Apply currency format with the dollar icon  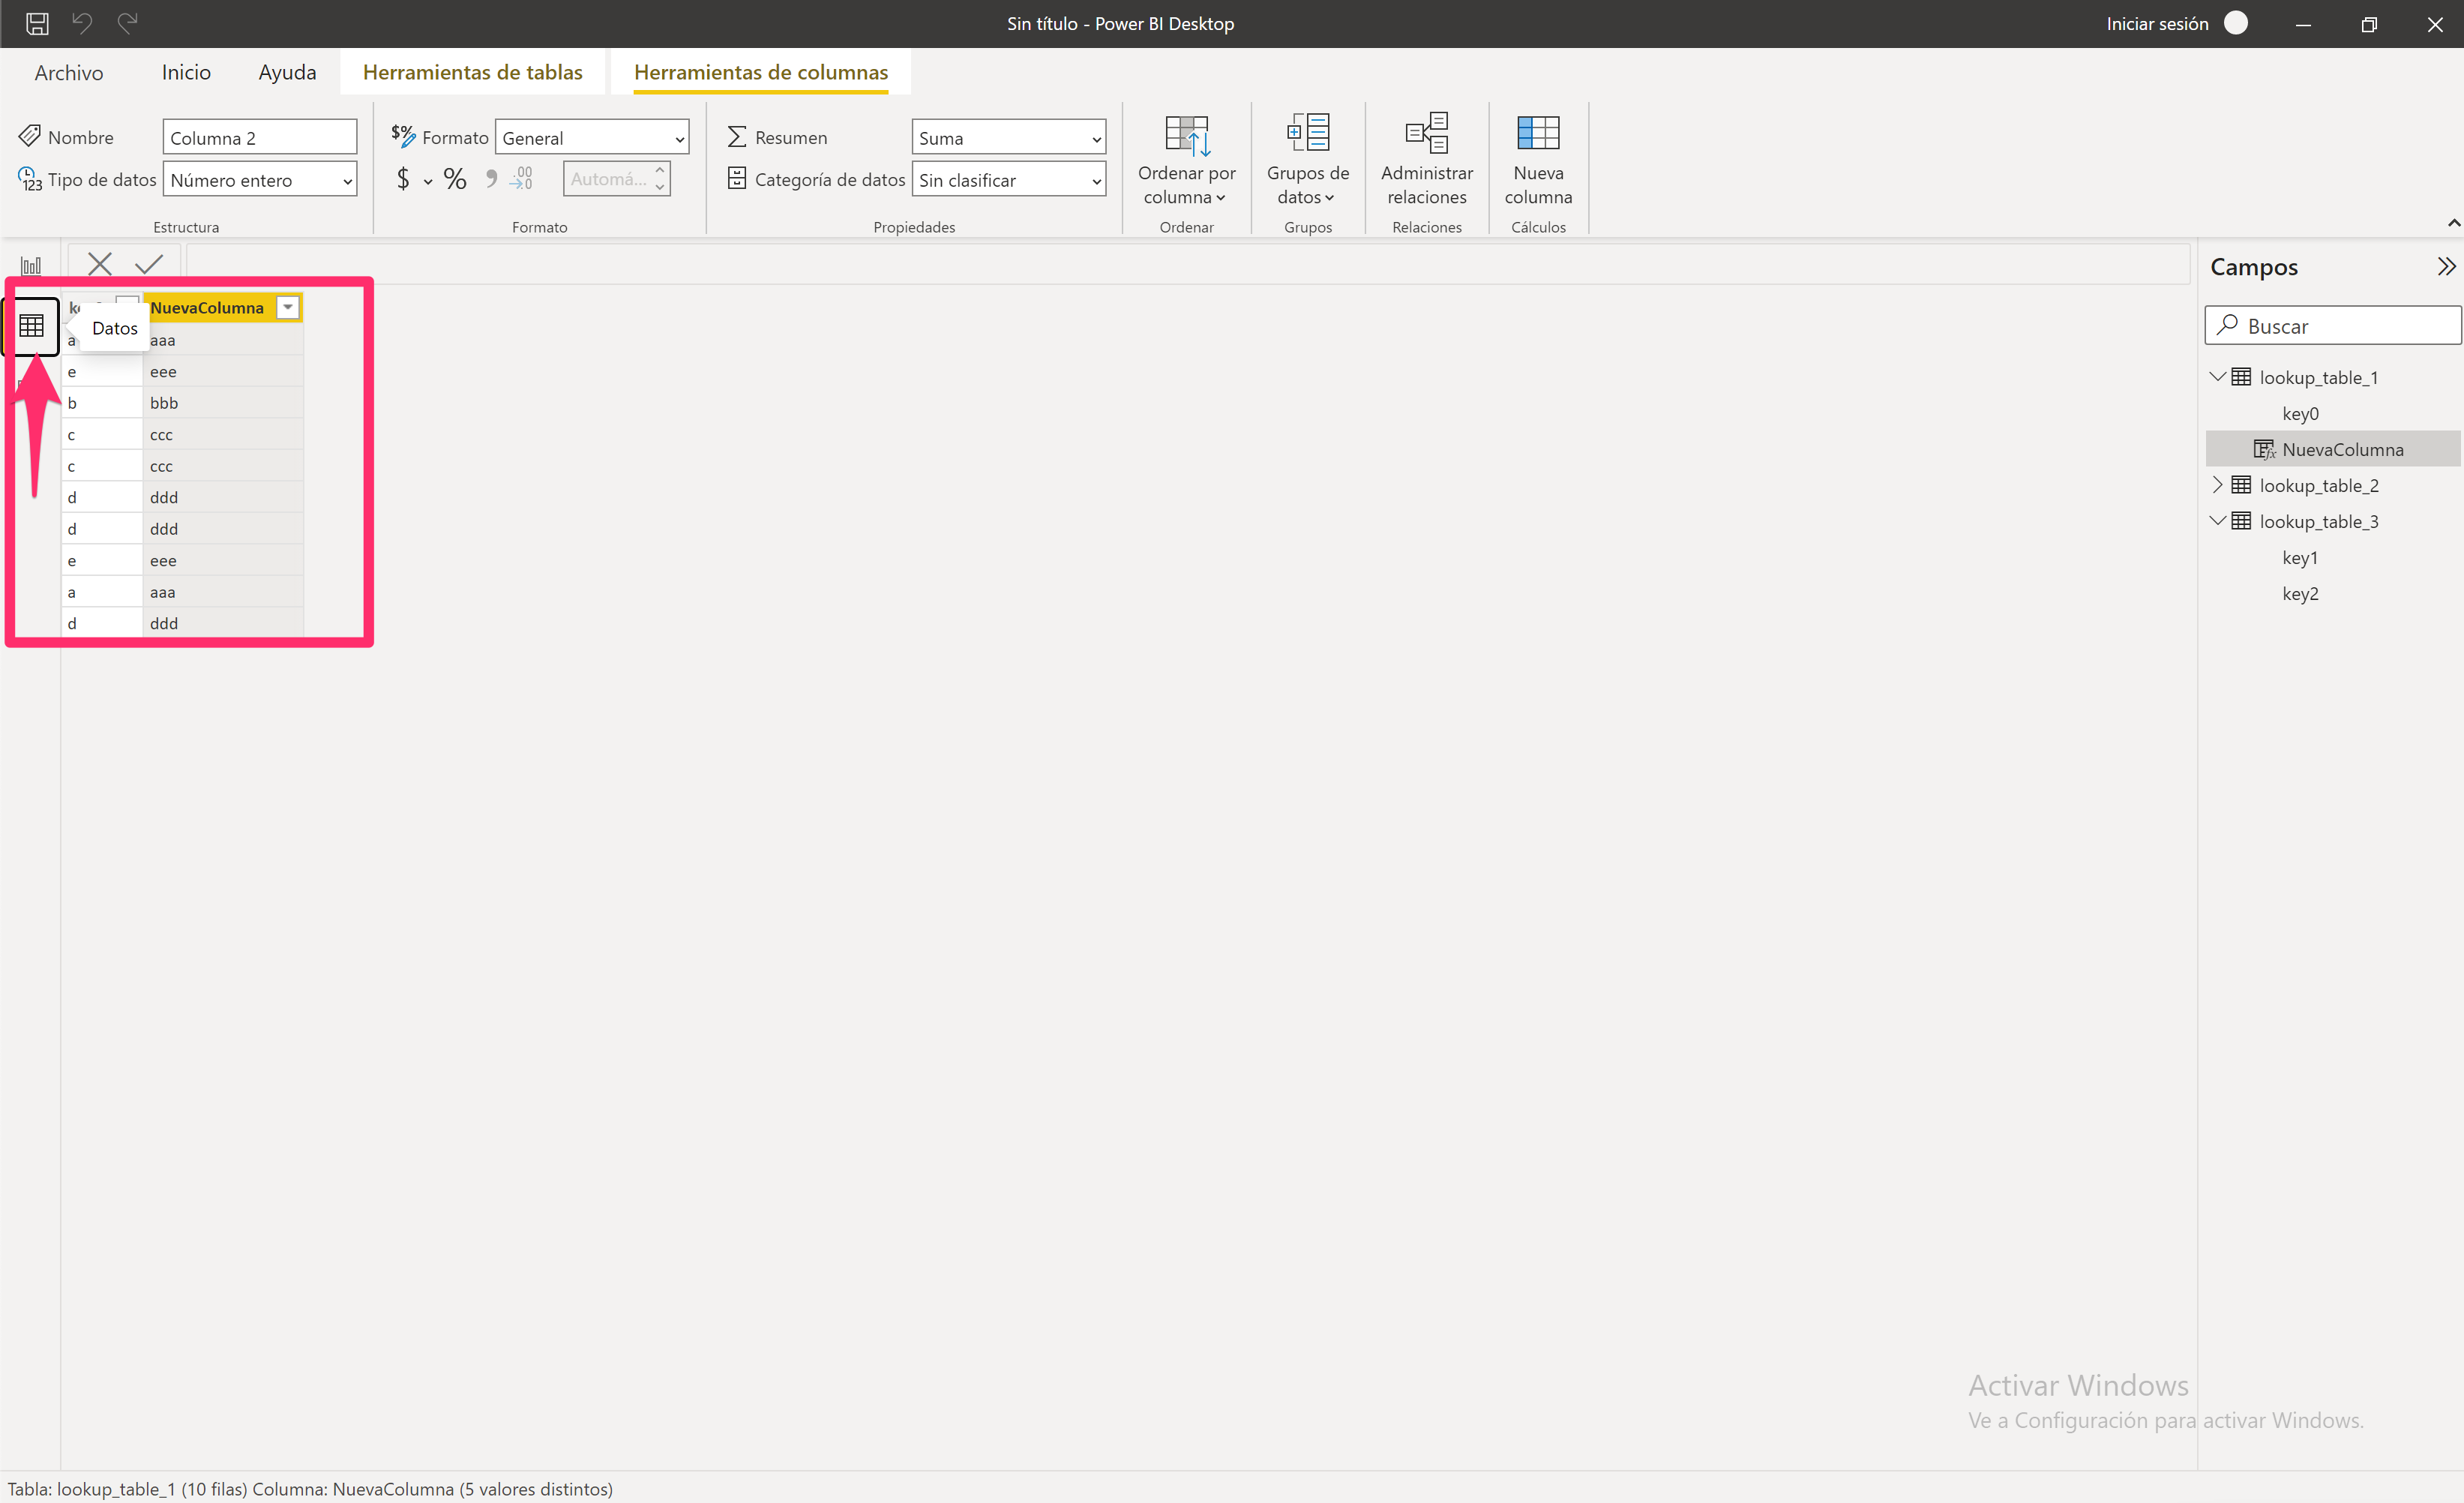(x=403, y=179)
